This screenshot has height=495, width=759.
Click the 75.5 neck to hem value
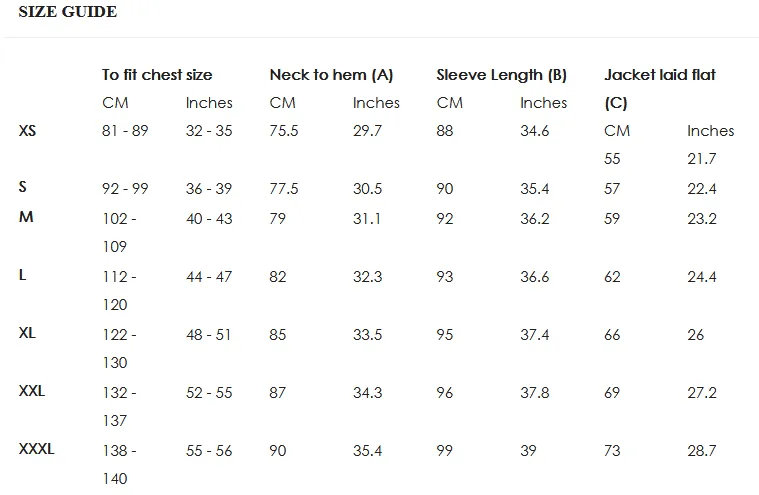284,131
